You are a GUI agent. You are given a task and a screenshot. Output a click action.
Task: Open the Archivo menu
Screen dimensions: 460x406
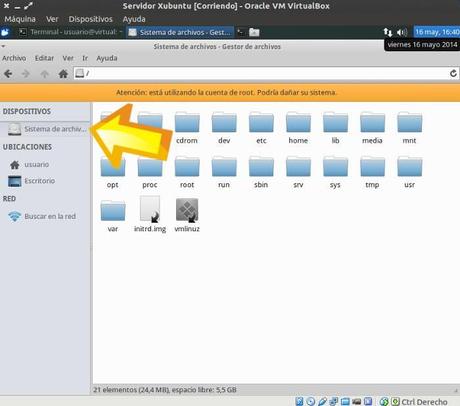coord(14,58)
